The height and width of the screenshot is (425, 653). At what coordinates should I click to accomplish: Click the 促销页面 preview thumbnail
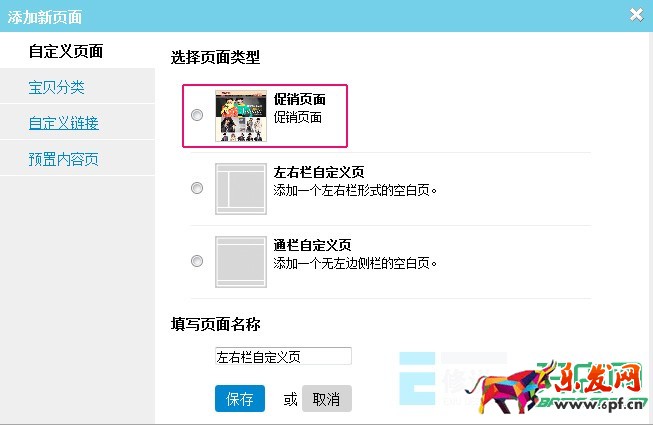(241, 116)
